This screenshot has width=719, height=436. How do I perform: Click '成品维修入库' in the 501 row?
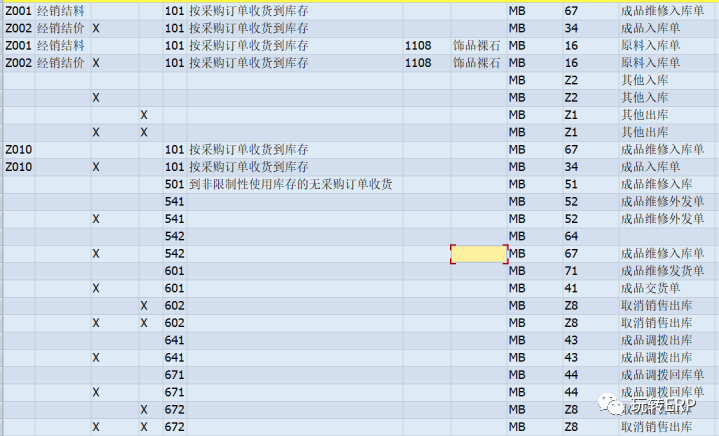(656, 184)
